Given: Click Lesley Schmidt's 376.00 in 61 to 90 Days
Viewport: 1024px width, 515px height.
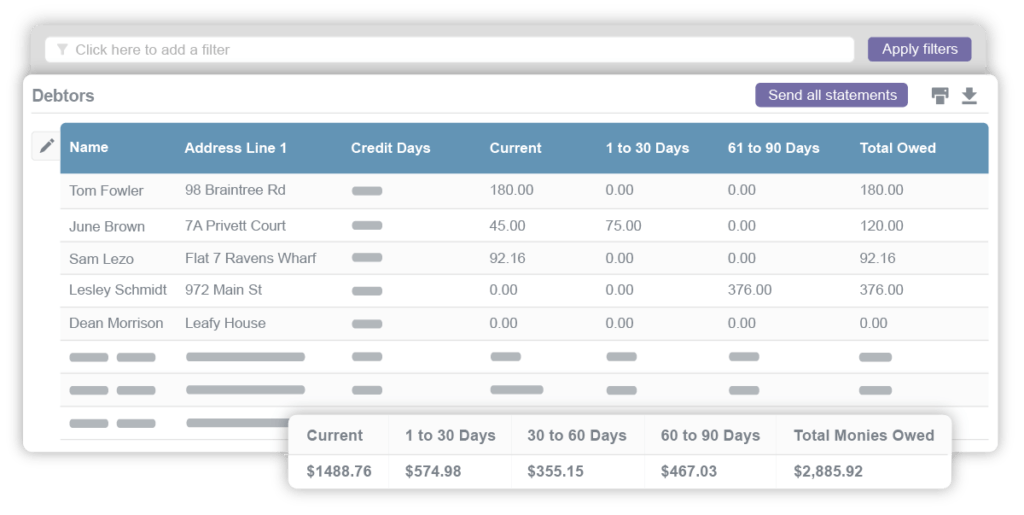Looking at the screenshot, I should (x=750, y=290).
